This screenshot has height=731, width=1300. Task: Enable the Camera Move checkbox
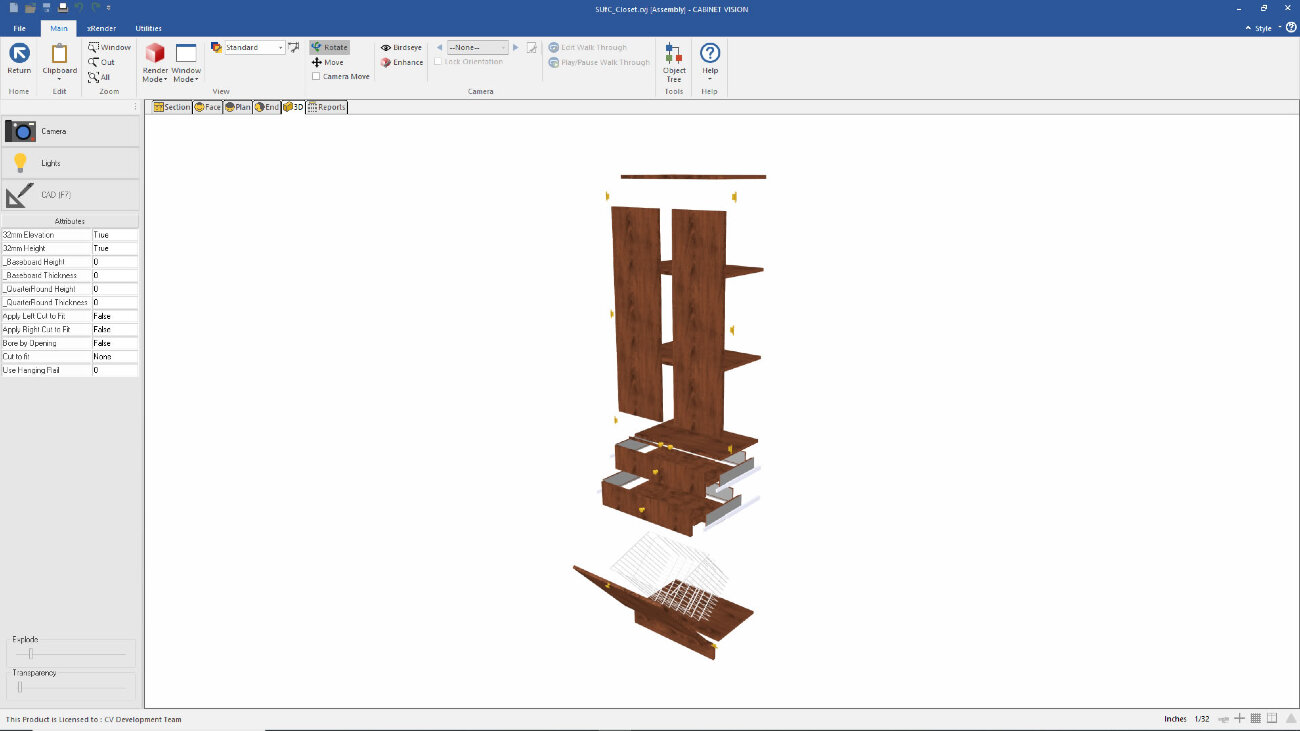(x=316, y=76)
